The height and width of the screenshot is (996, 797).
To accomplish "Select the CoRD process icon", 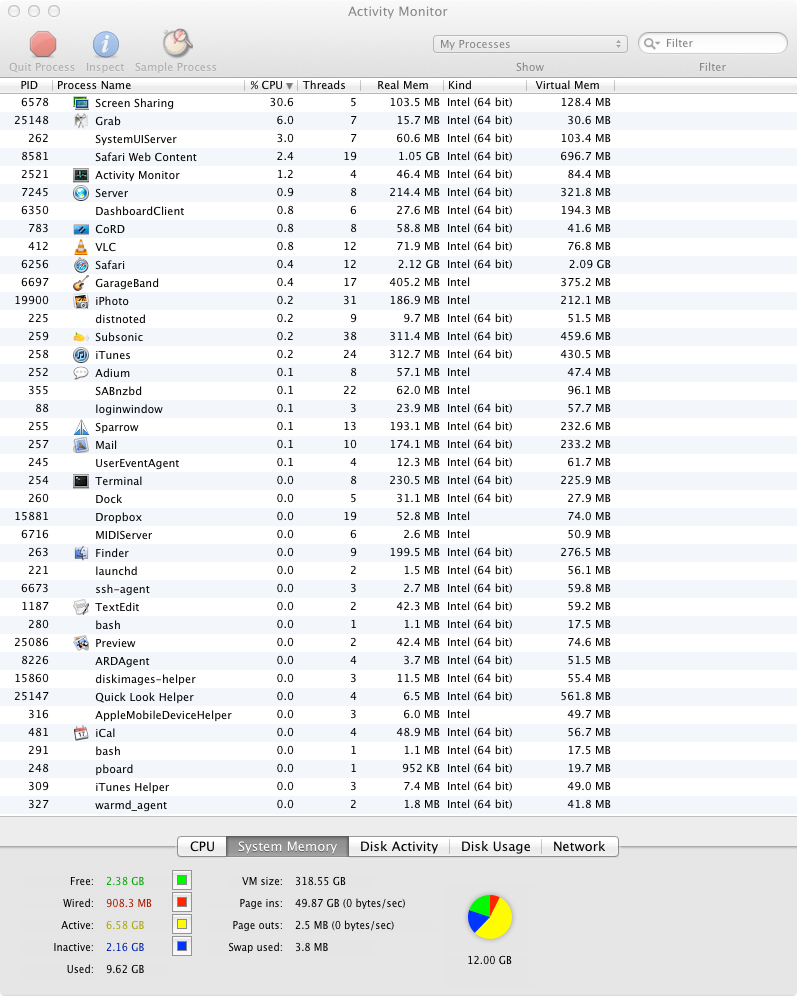I will click(x=81, y=229).
